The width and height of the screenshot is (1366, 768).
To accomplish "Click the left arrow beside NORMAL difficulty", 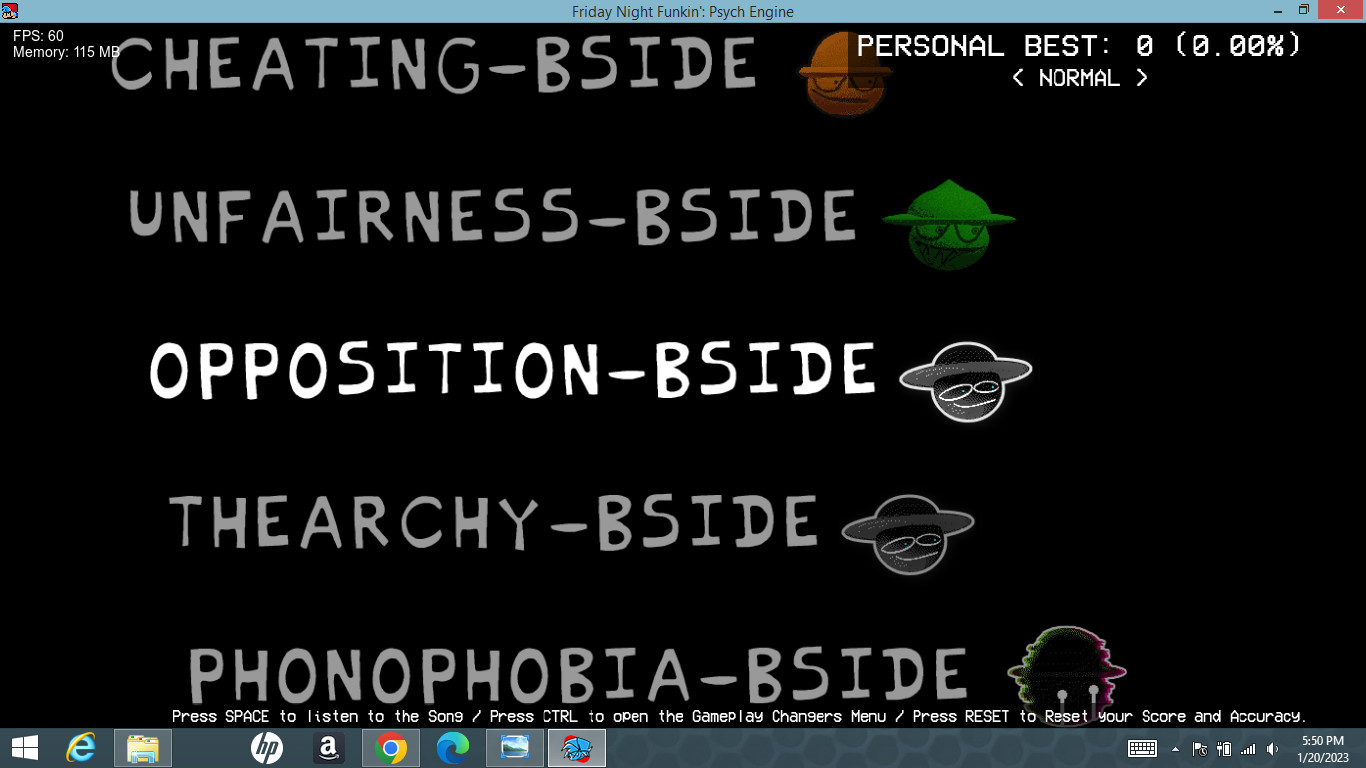I will (x=1018, y=78).
